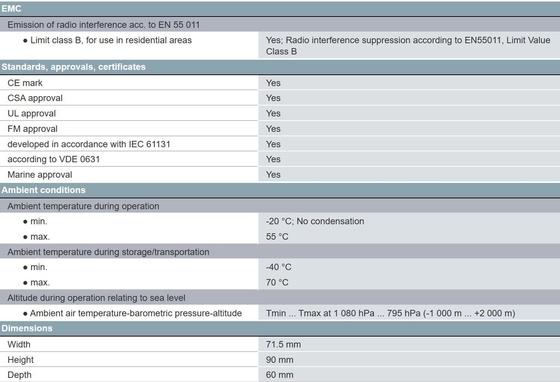Select the UL approval row label

pos(31,114)
